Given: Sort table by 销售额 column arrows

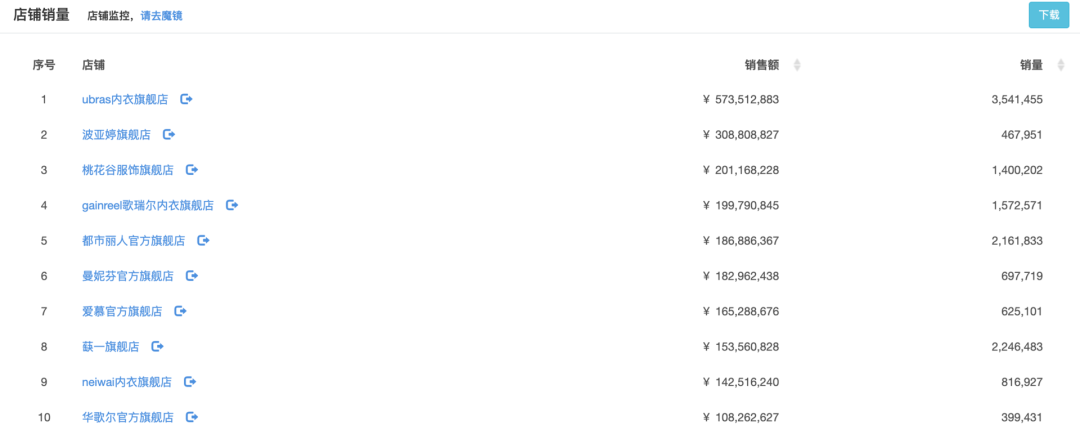Looking at the screenshot, I should click(797, 65).
